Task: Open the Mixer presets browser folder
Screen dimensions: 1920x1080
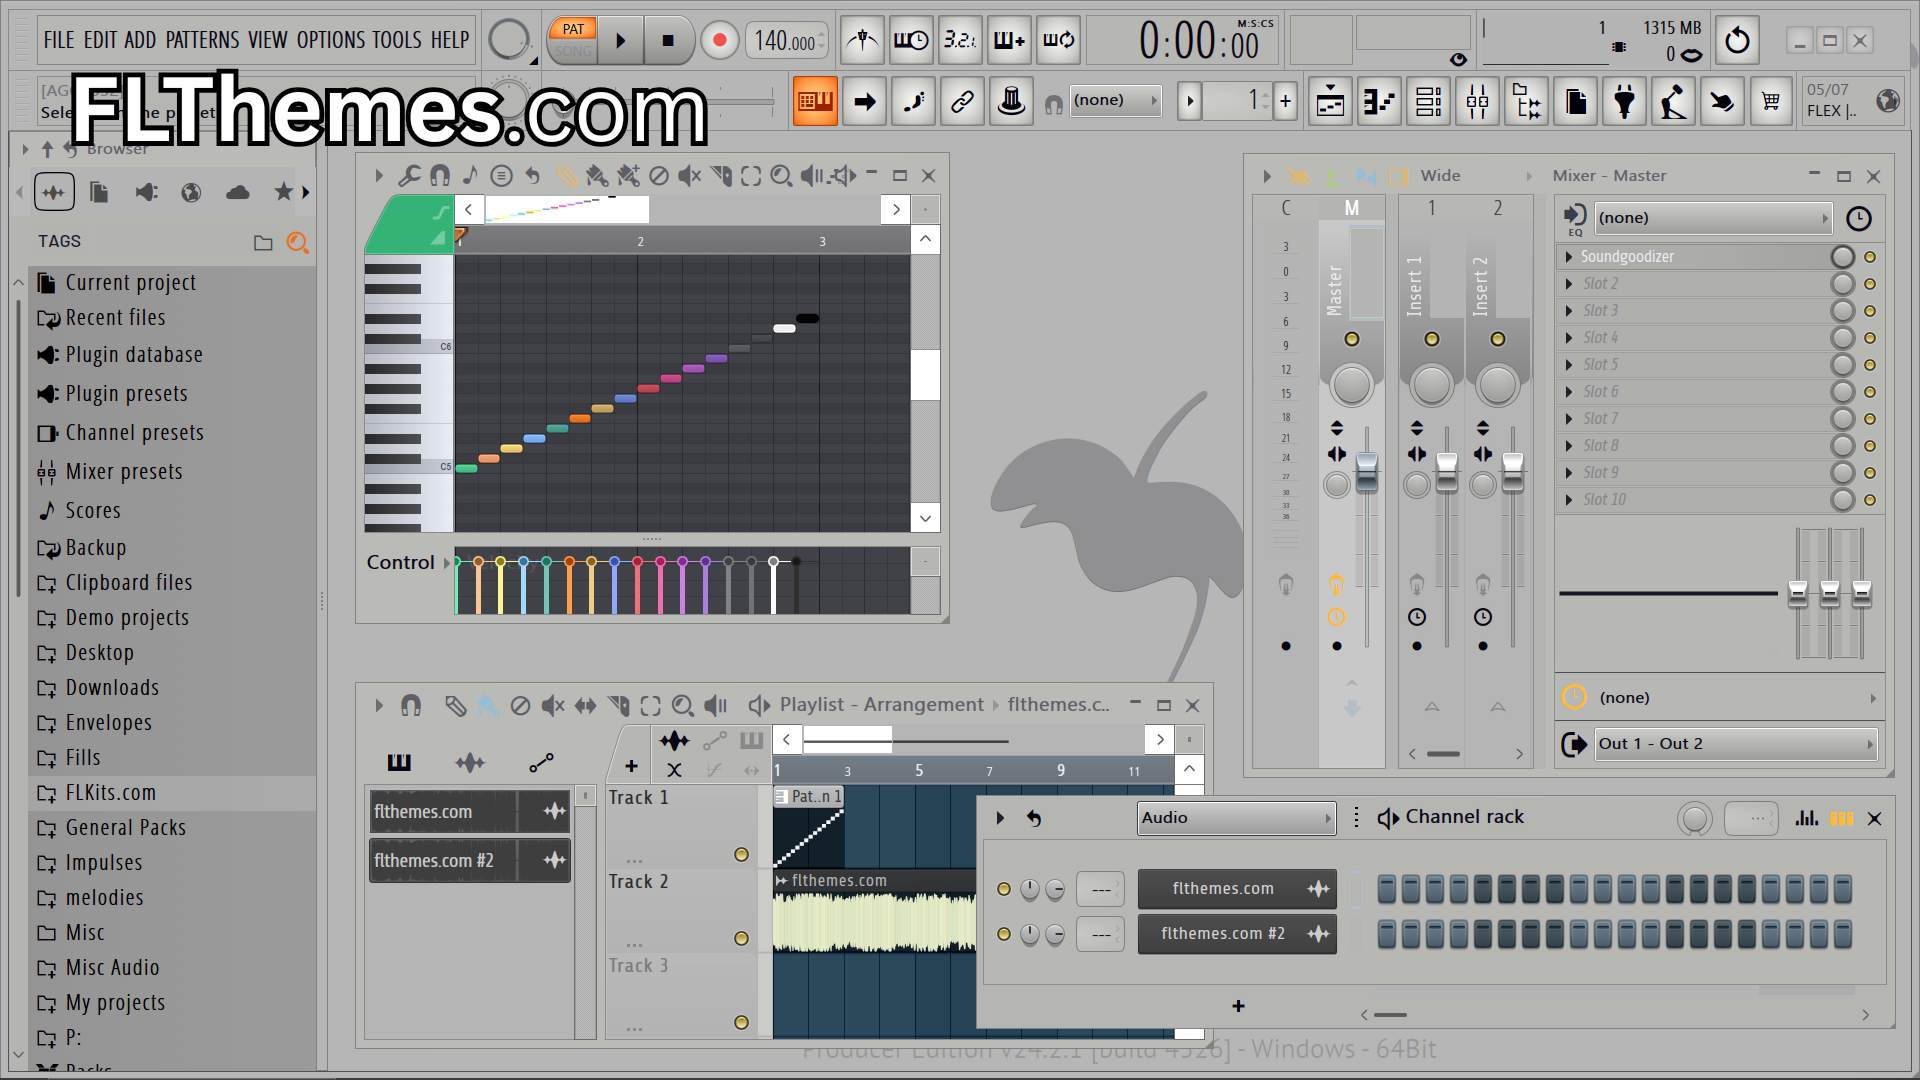Action: click(172, 472)
